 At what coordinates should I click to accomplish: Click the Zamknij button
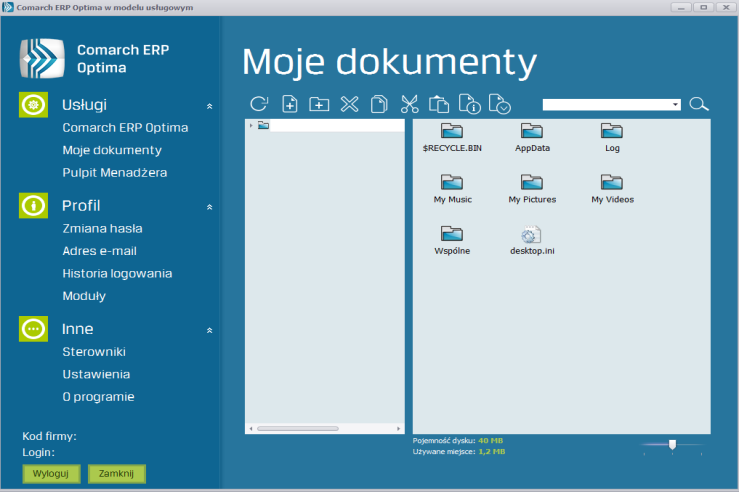[116, 474]
